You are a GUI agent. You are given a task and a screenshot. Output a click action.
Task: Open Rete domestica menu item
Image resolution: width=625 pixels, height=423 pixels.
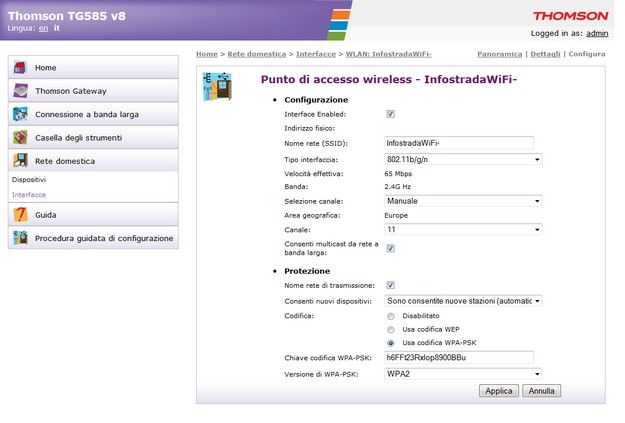[x=93, y=161]
